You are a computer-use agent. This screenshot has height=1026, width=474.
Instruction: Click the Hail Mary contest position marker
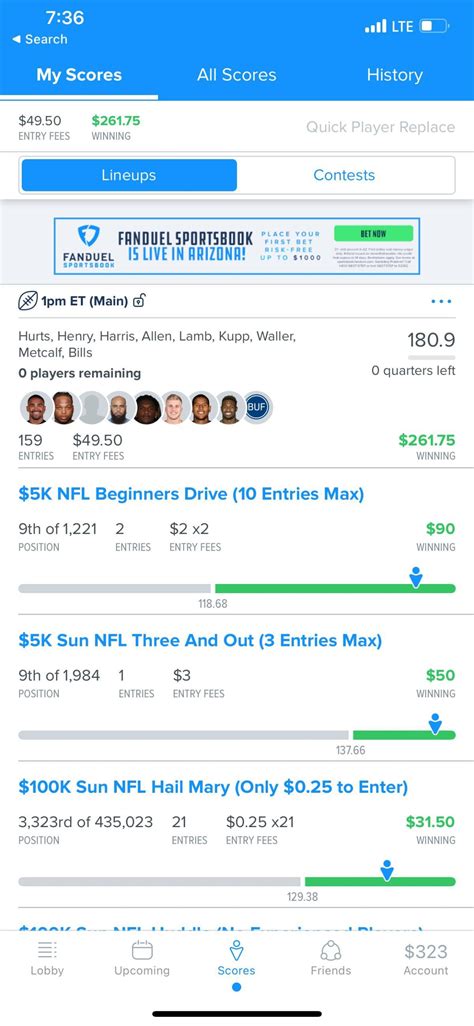click(387, 870)
